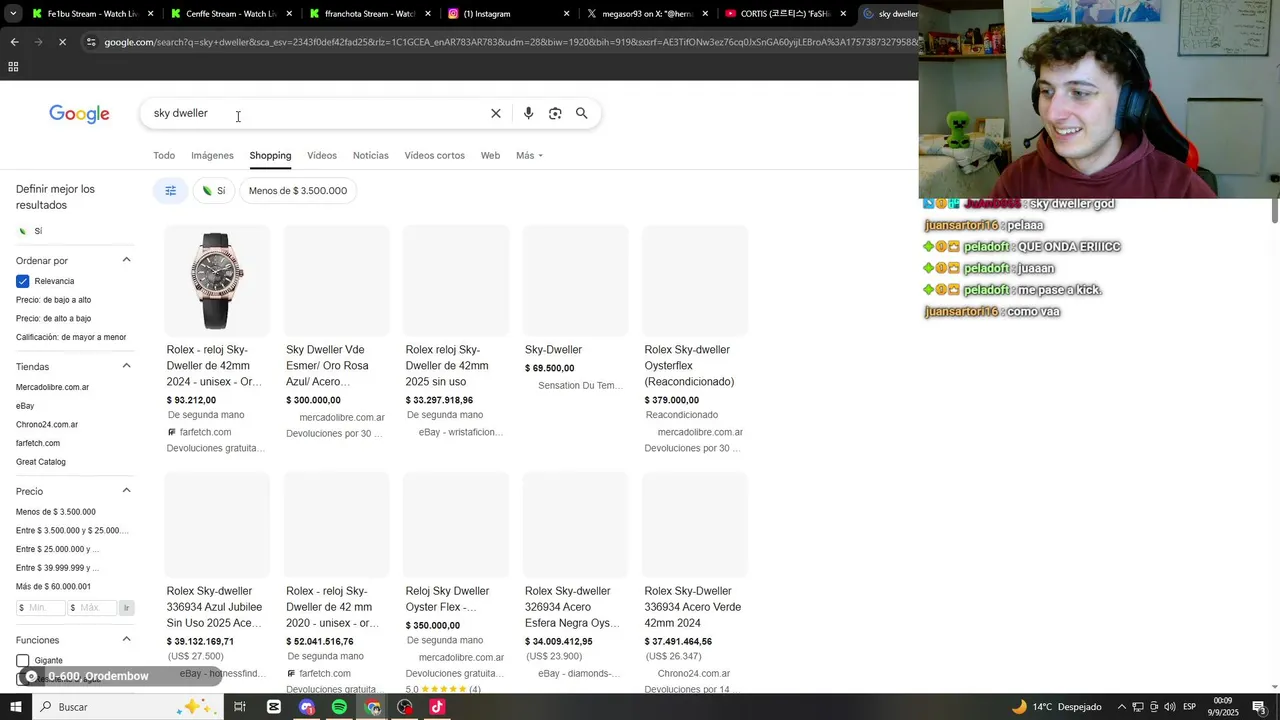The width and height of the screenshot is (1280, 720).
Task: Collapse the Precio section
Action: (x=126, y=491)
